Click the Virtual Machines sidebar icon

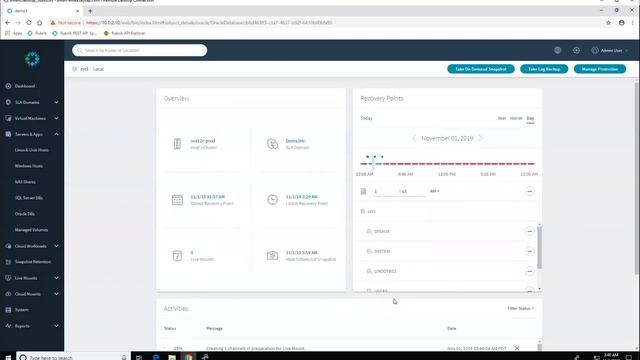point(8,118)
